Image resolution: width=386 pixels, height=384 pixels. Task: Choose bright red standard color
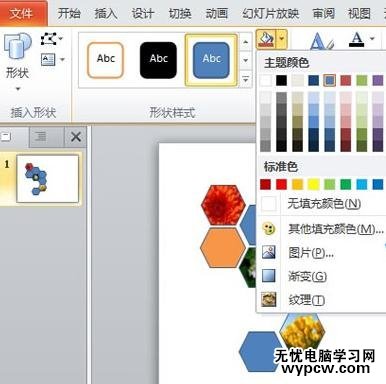point(282,184)
